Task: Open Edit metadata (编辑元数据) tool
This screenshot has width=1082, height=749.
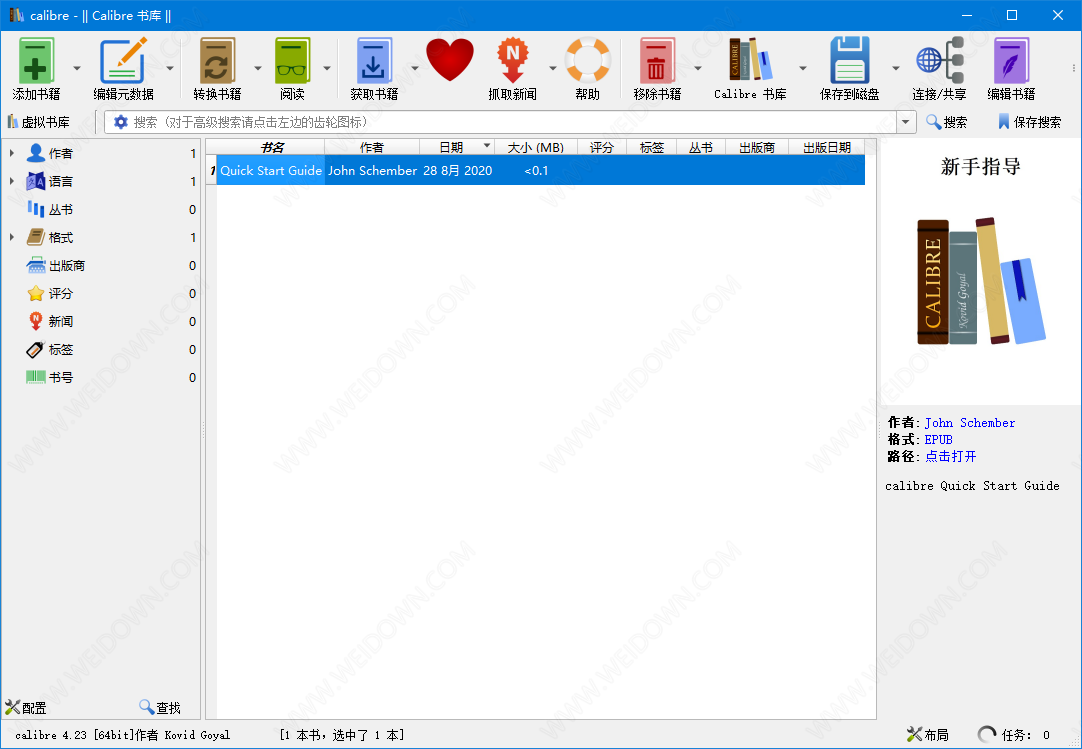Action: (124, 61)
